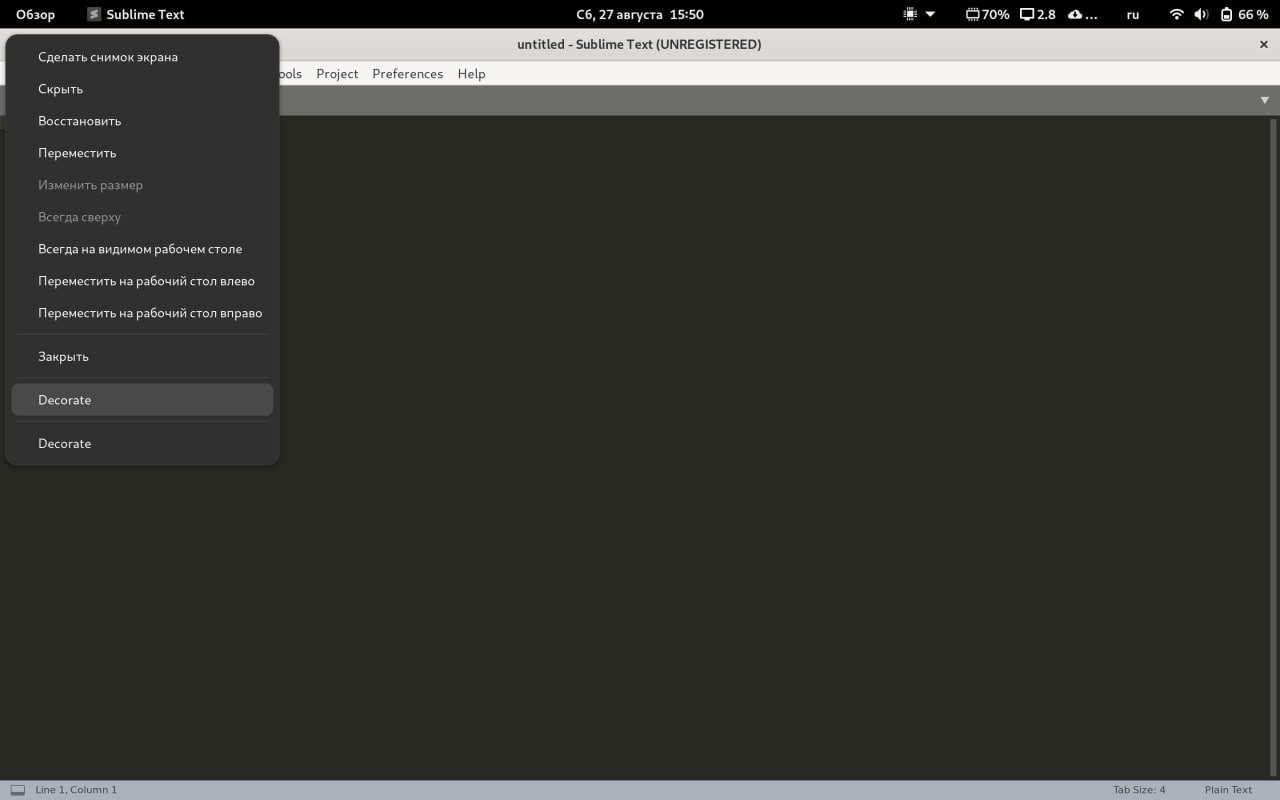The image size is (1280, 800).
Task: Click the monitor indicator showing 2.8
Action: click(1037, 15)
